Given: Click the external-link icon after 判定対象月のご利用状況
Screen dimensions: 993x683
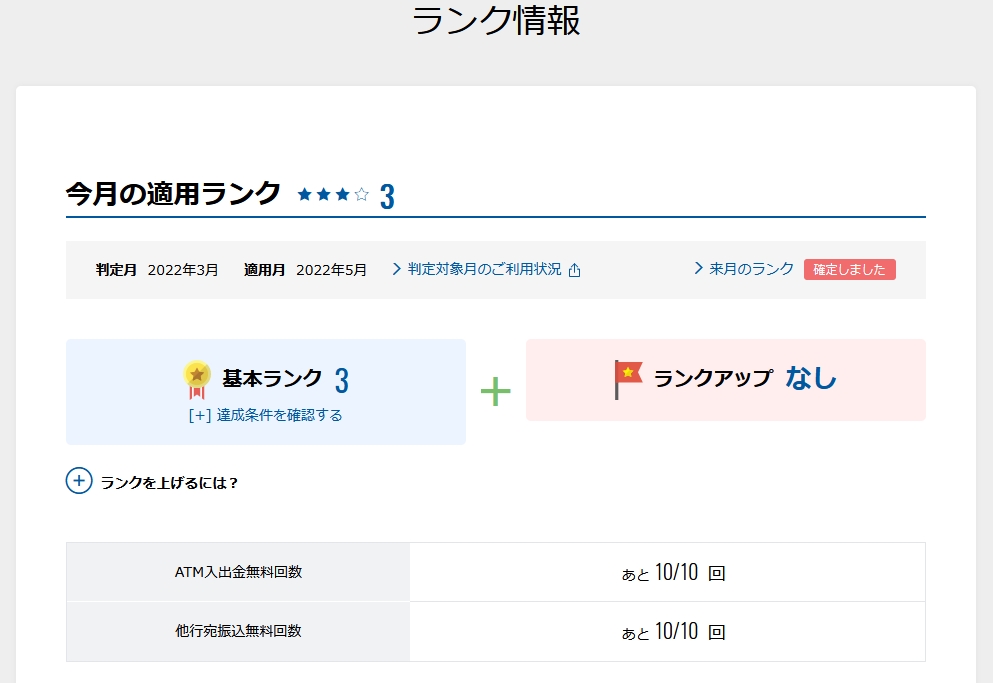Looking at the screenshot, I should [574, 270].
